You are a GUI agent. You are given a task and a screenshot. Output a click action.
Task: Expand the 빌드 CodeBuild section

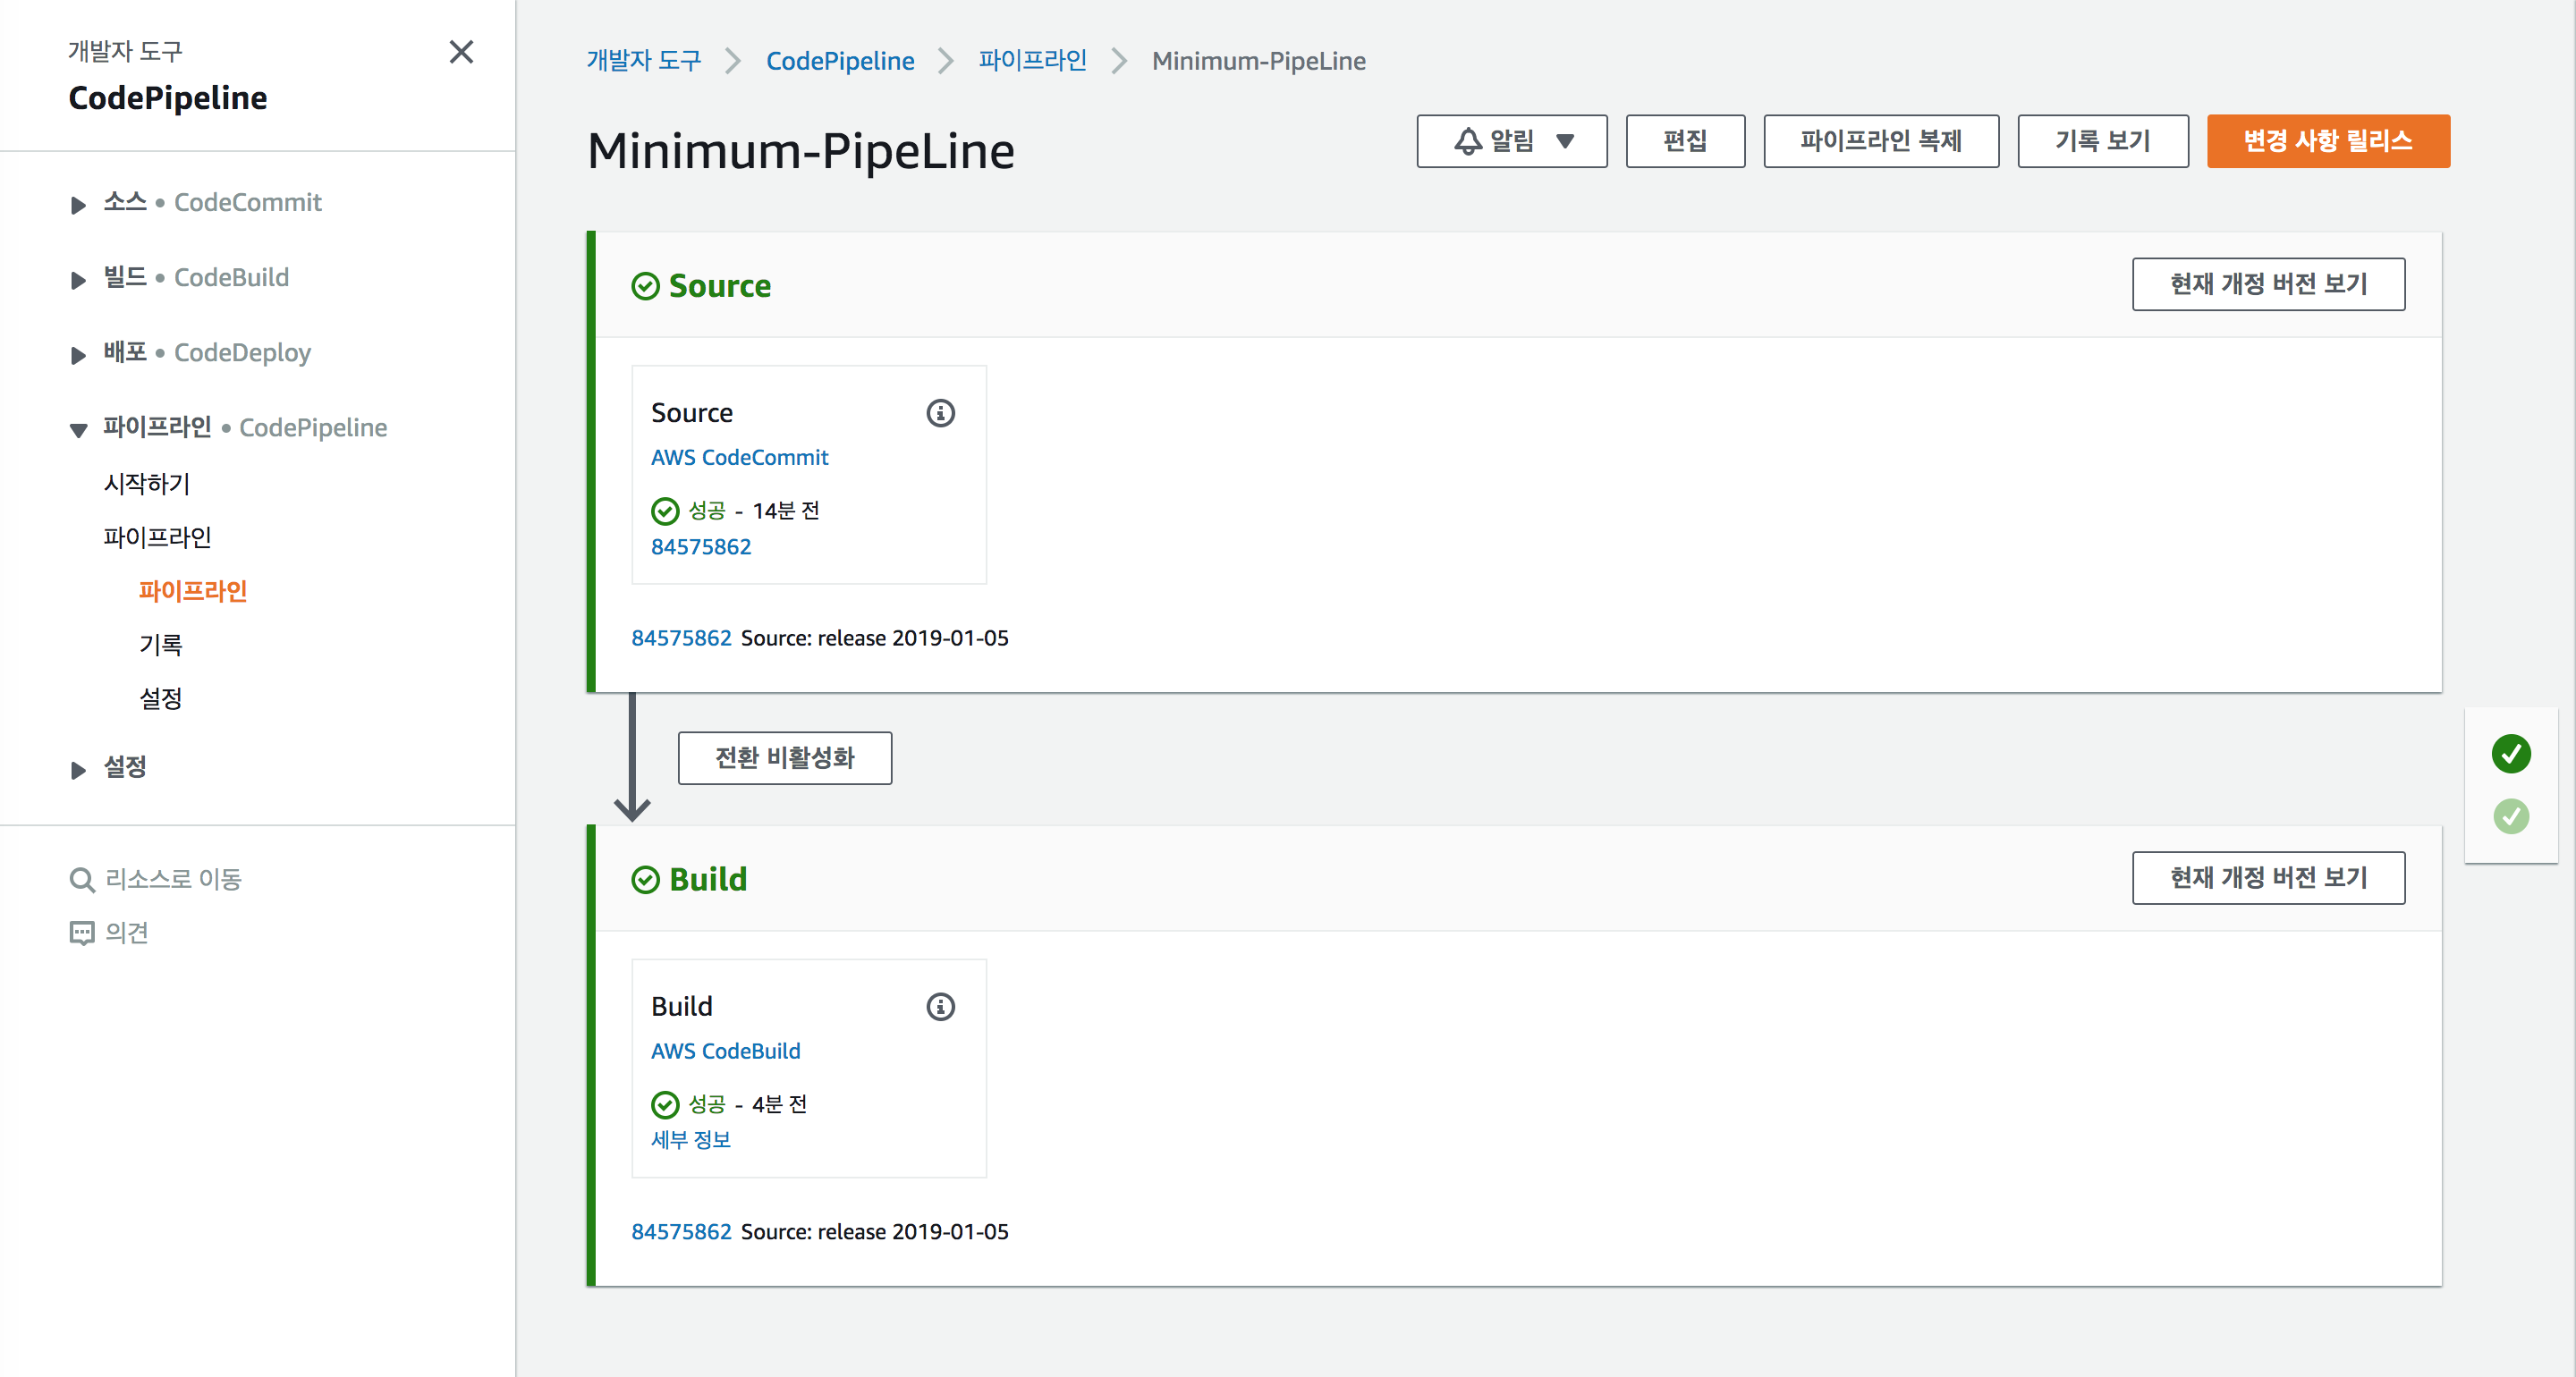(78, 280)
